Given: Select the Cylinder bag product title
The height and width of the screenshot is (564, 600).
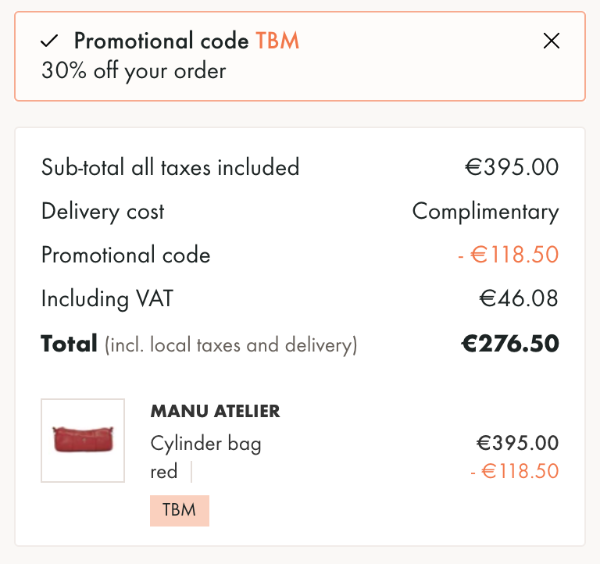Looking at the screenshot, I should (x=206, y=444).
